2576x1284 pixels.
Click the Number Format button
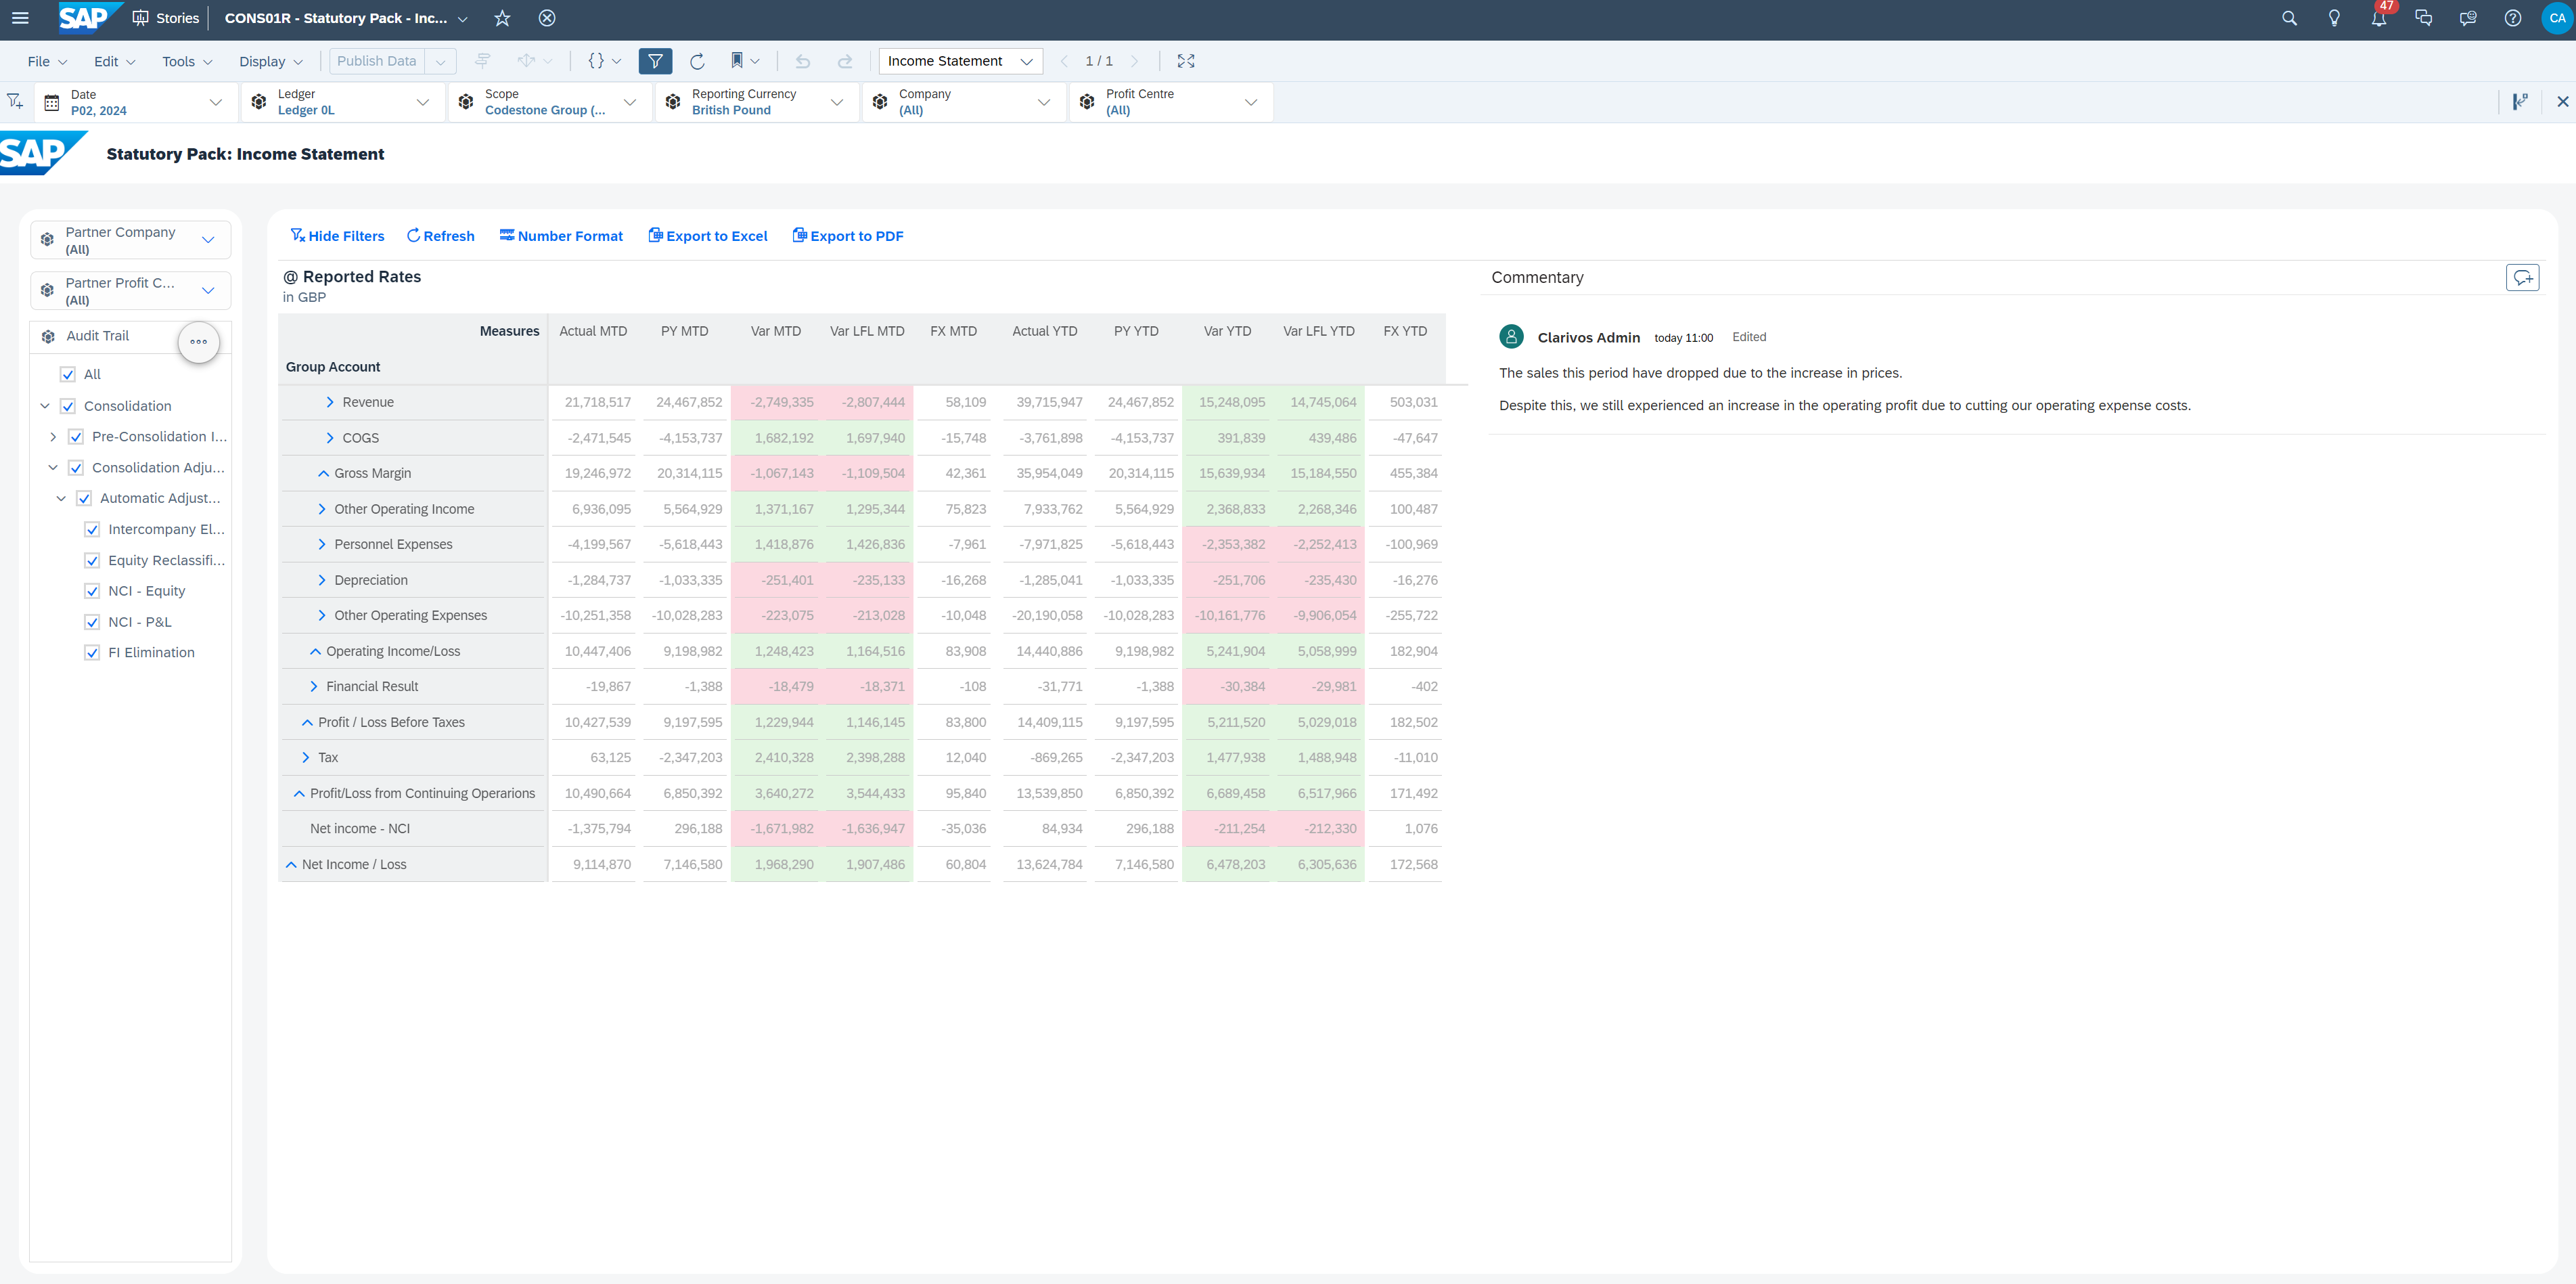(x=561, y=236)
